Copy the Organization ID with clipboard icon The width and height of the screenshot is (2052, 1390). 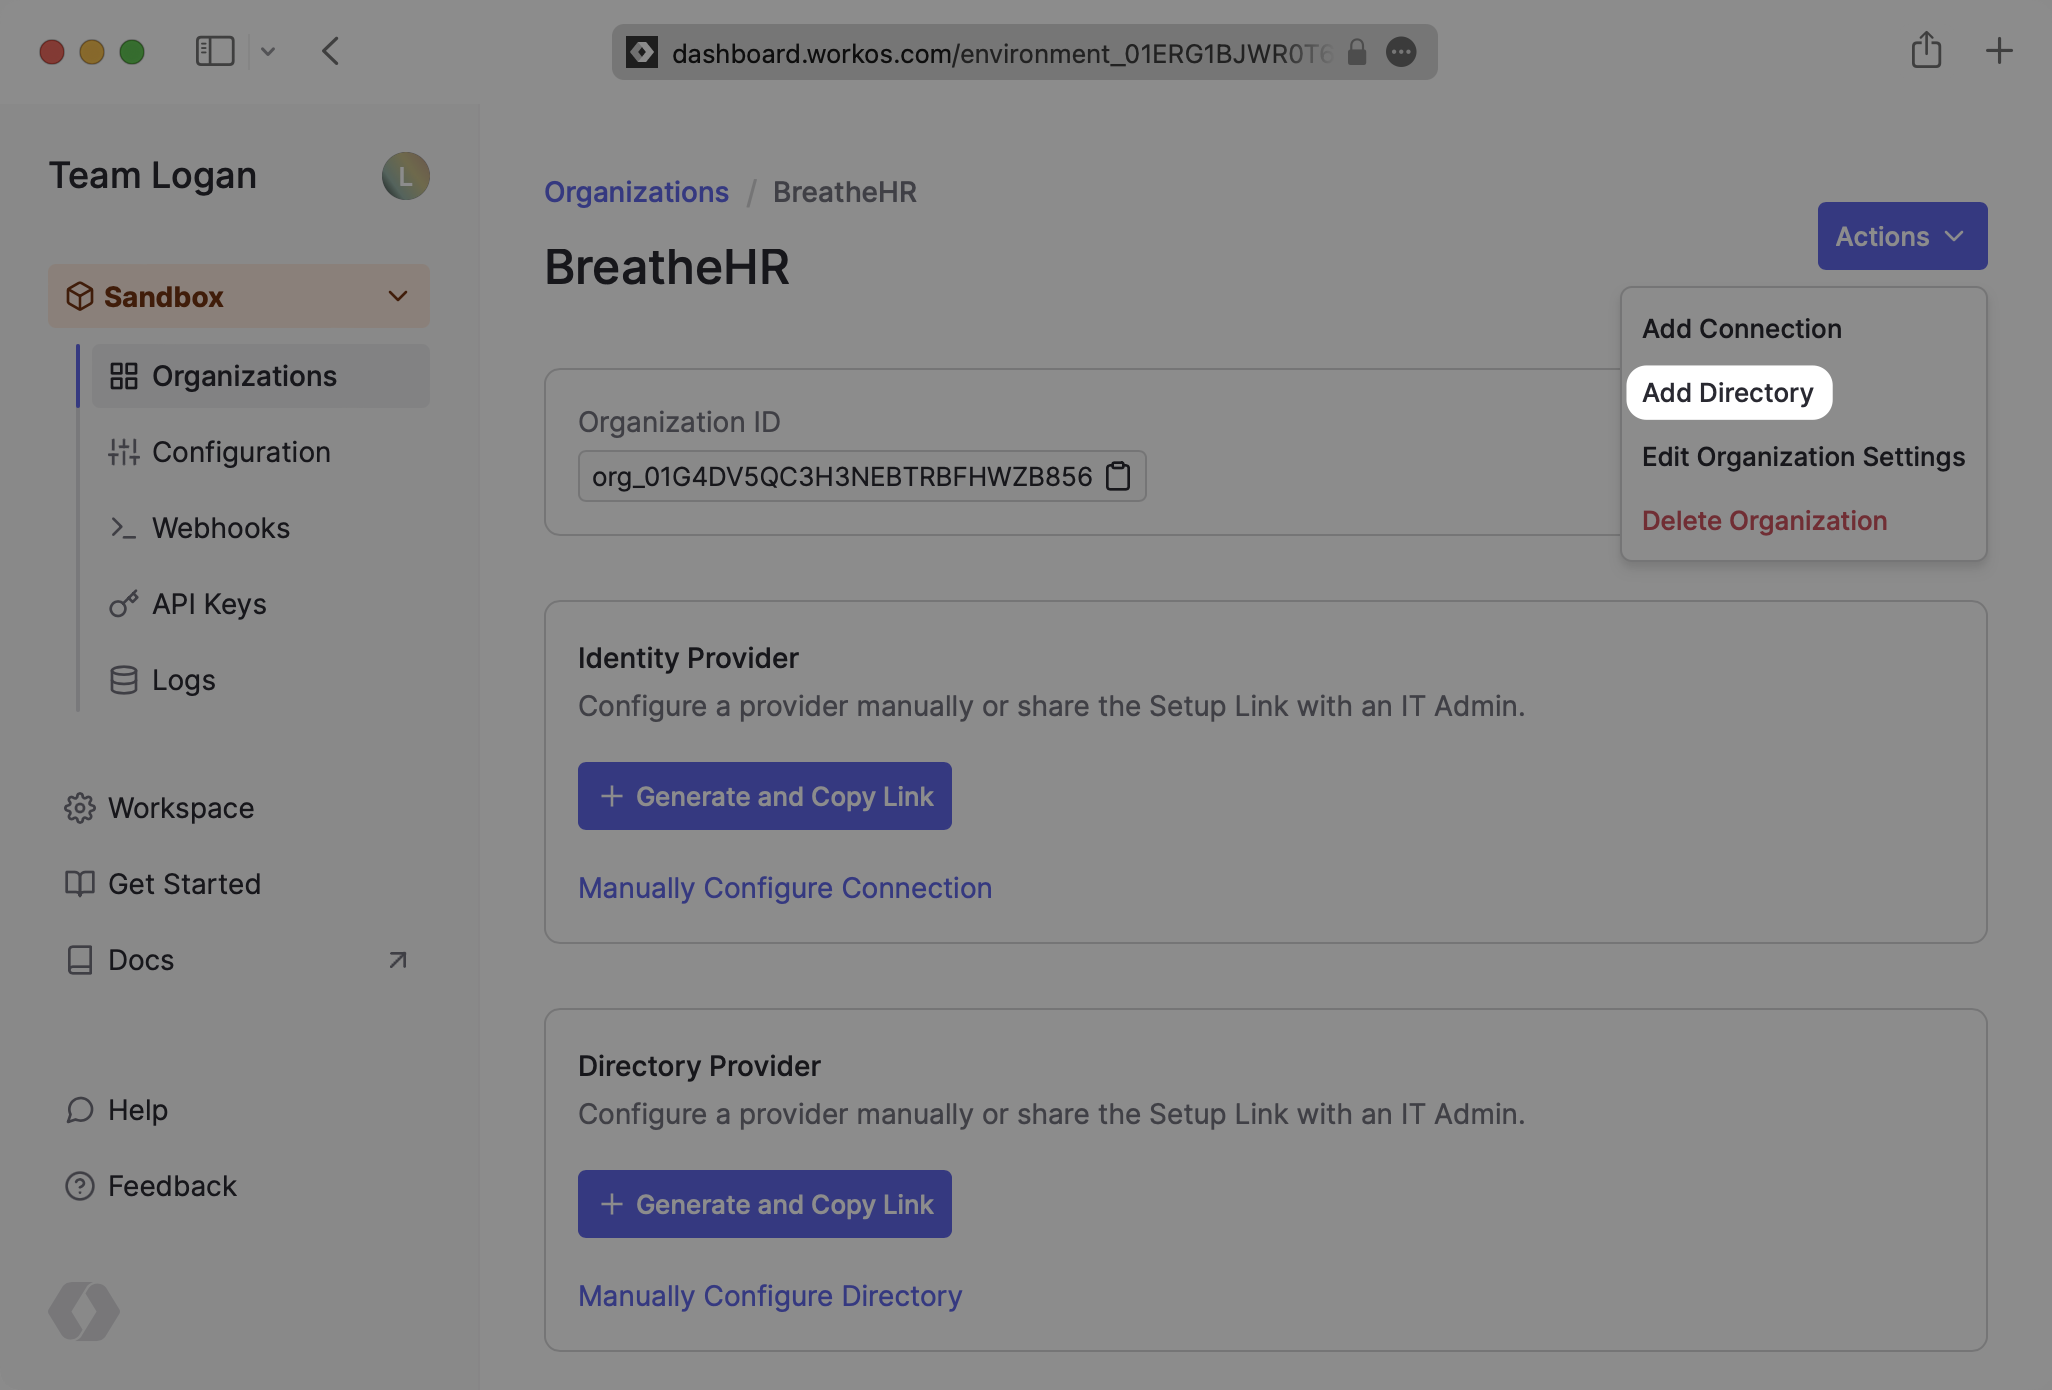coord(1118,476)
